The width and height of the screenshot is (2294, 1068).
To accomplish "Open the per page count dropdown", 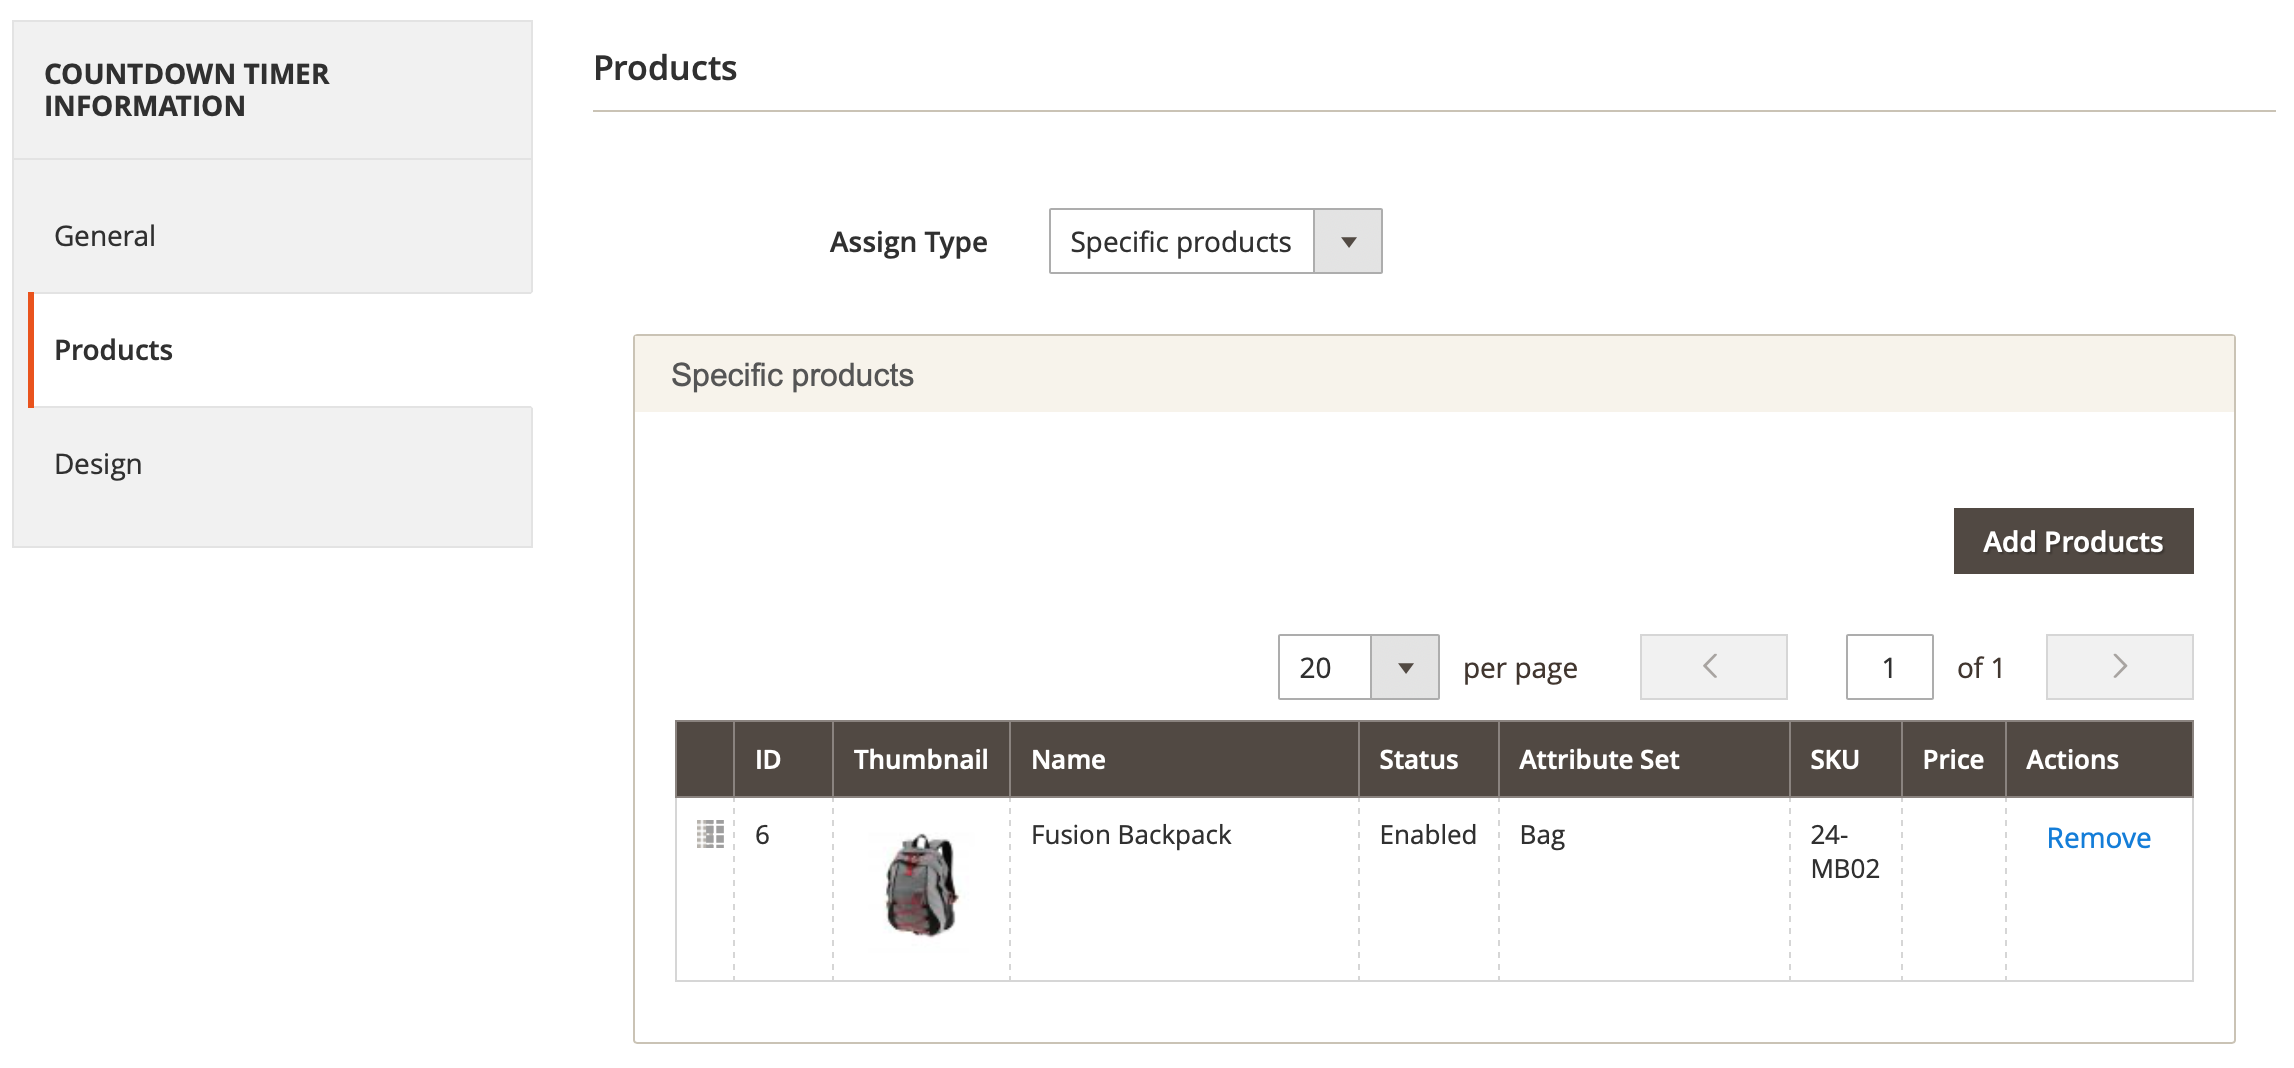I will (x=1358, y=667).
